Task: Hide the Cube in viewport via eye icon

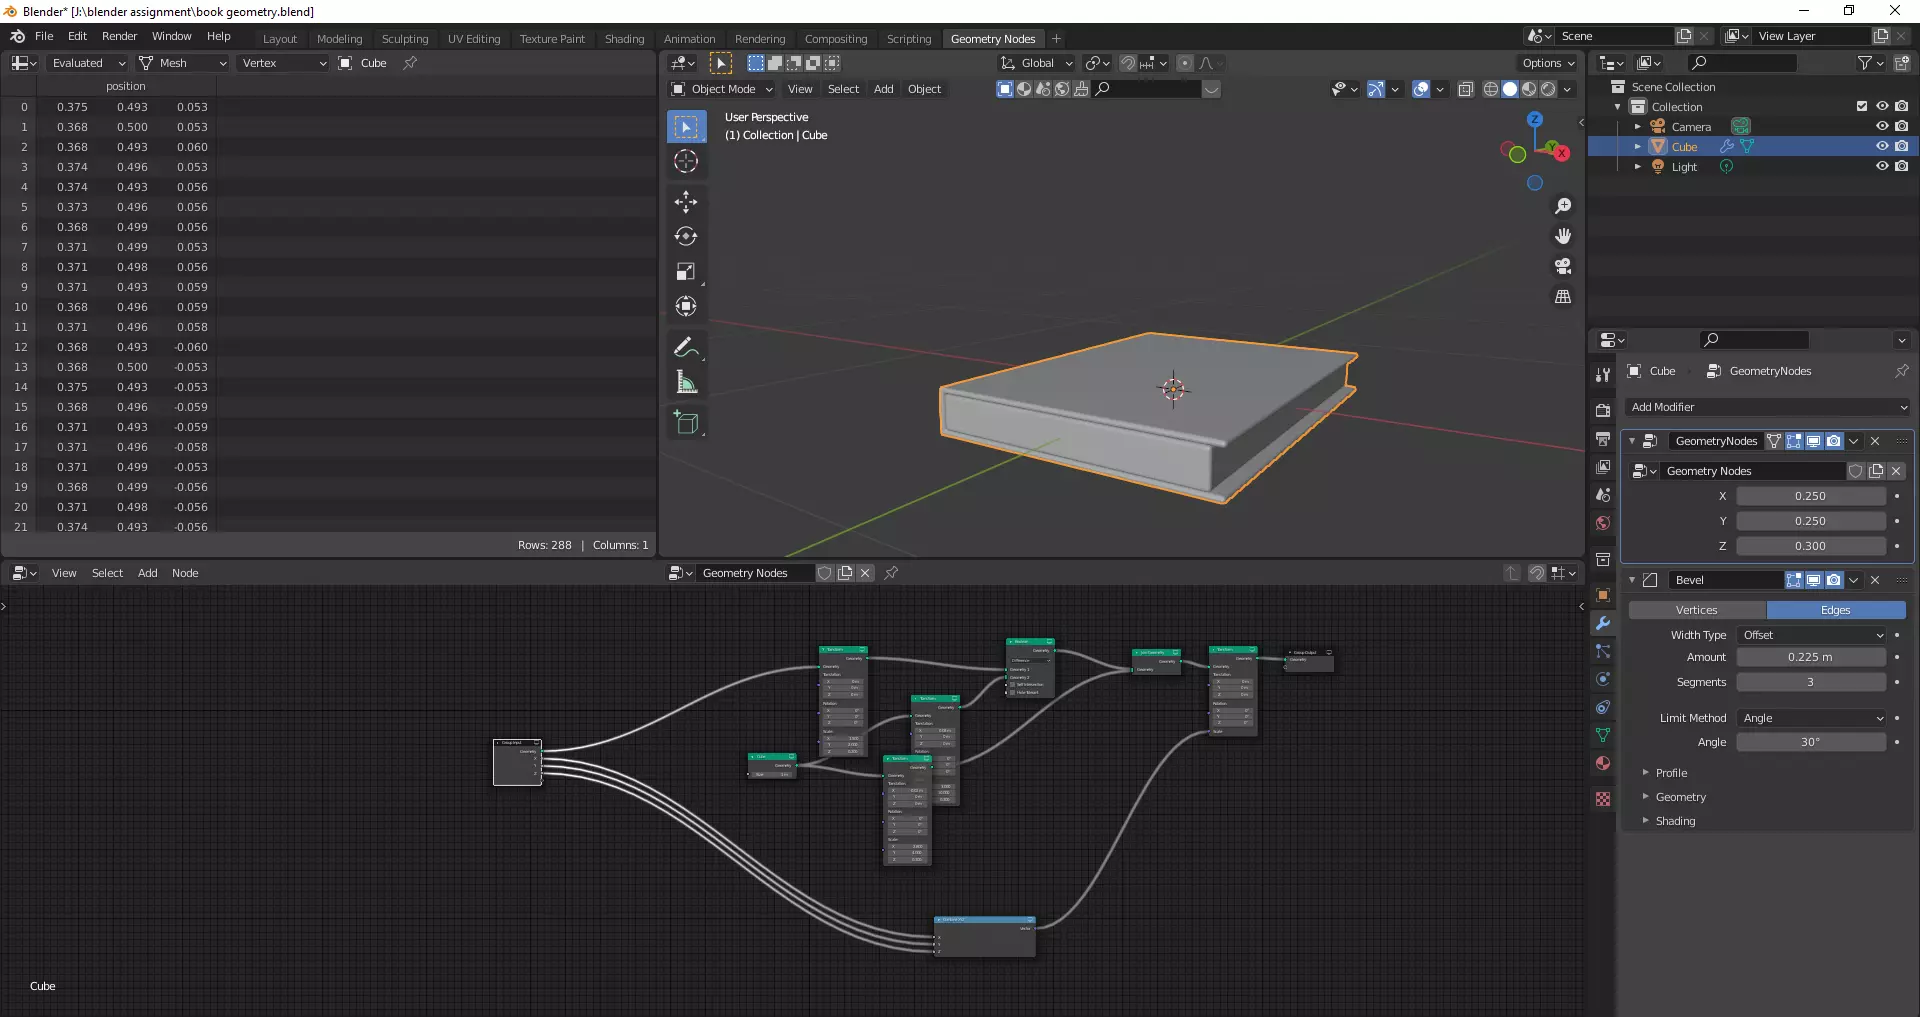Action: point(1882,146)
